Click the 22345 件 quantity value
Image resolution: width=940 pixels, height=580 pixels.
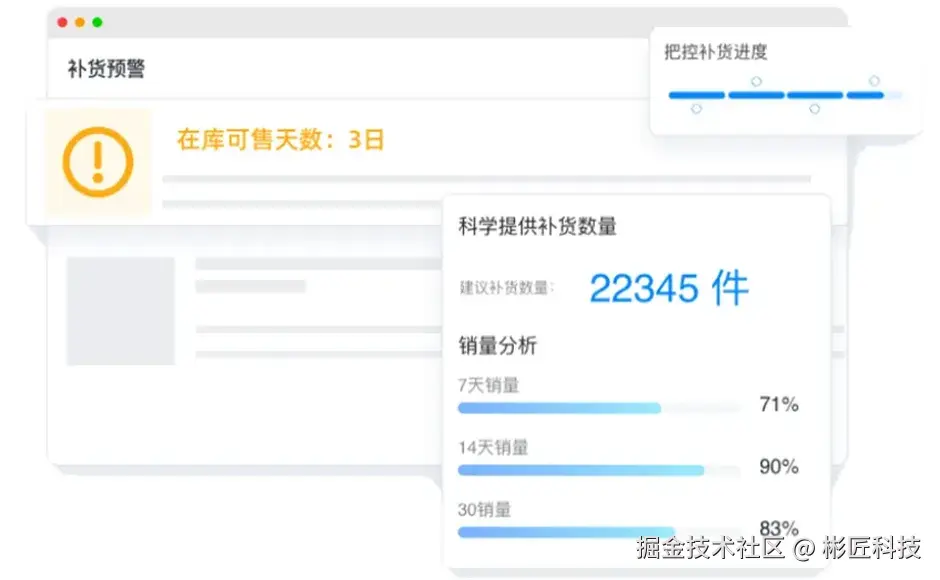(x=668, y=288)
